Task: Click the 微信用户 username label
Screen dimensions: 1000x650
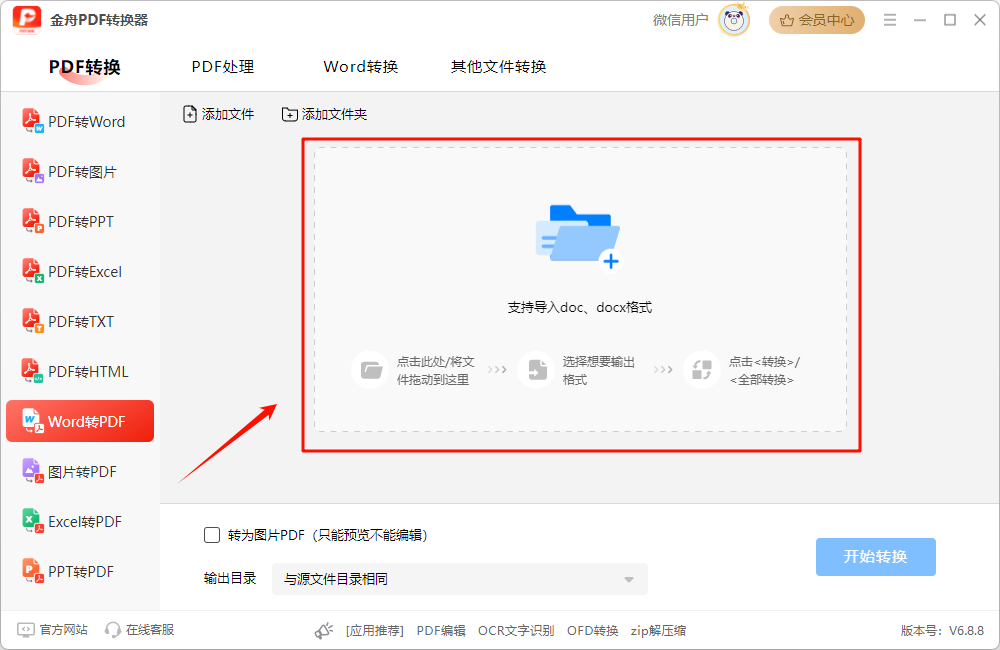Action: pyautogui.click(x=680, y=20)
